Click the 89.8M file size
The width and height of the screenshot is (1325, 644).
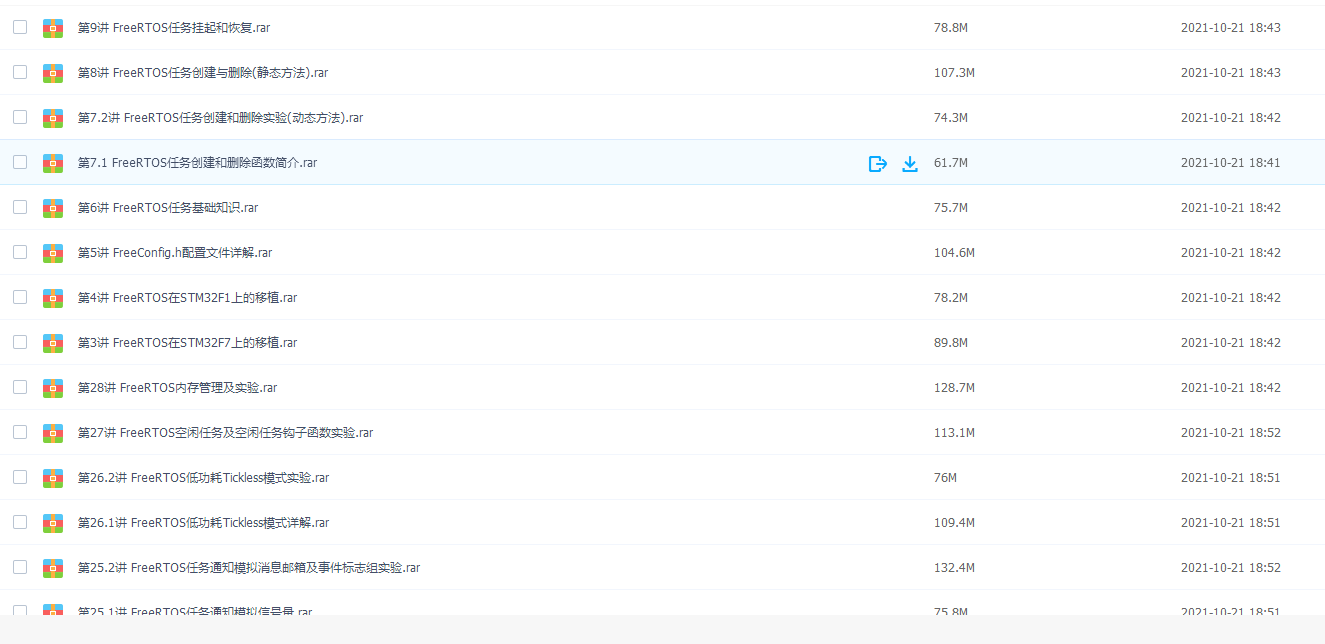950,343
